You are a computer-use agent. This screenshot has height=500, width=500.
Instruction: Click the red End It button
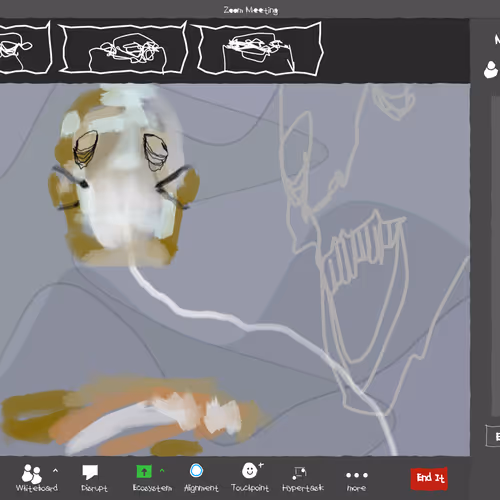coord(429,478)
